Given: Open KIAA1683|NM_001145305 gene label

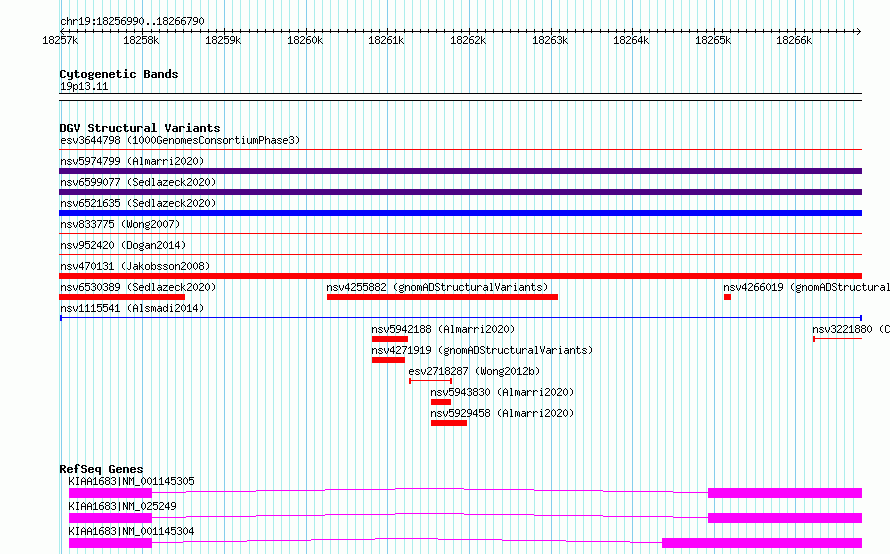Looking at the screenshot, I should coord(131,481).
